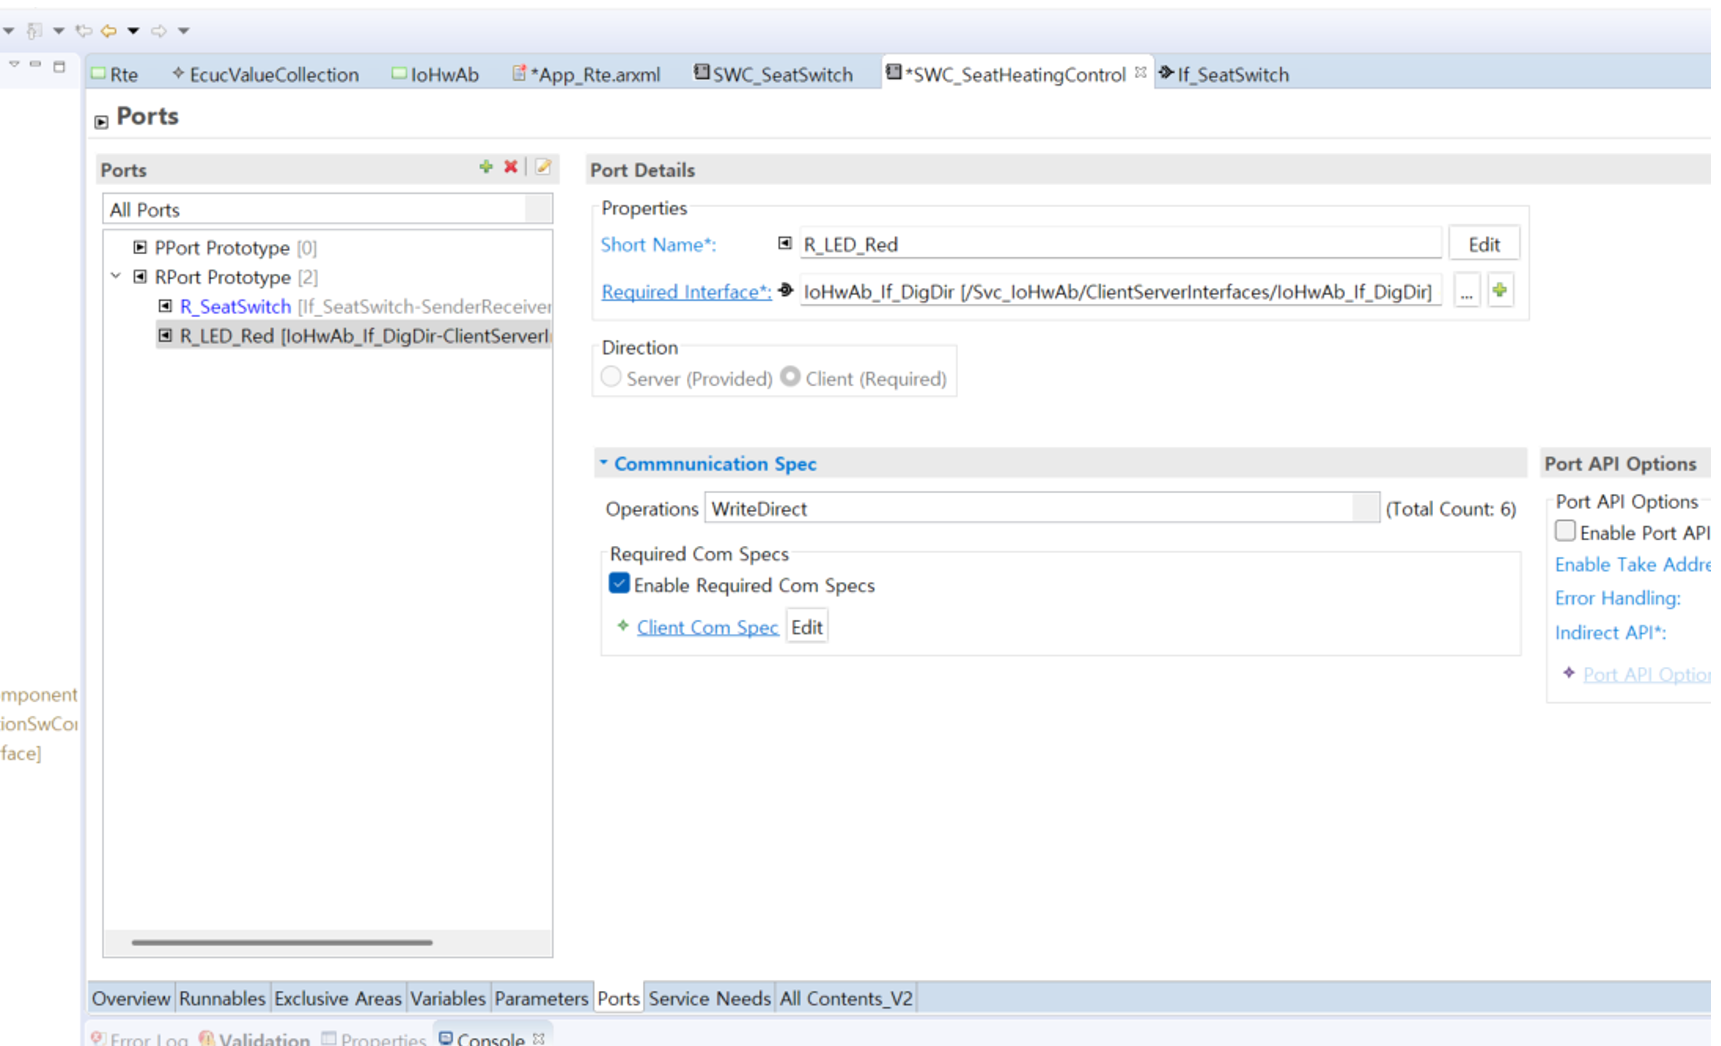Select the Server (Provided) radio button

pyautogui.click(x=611, y=378)
